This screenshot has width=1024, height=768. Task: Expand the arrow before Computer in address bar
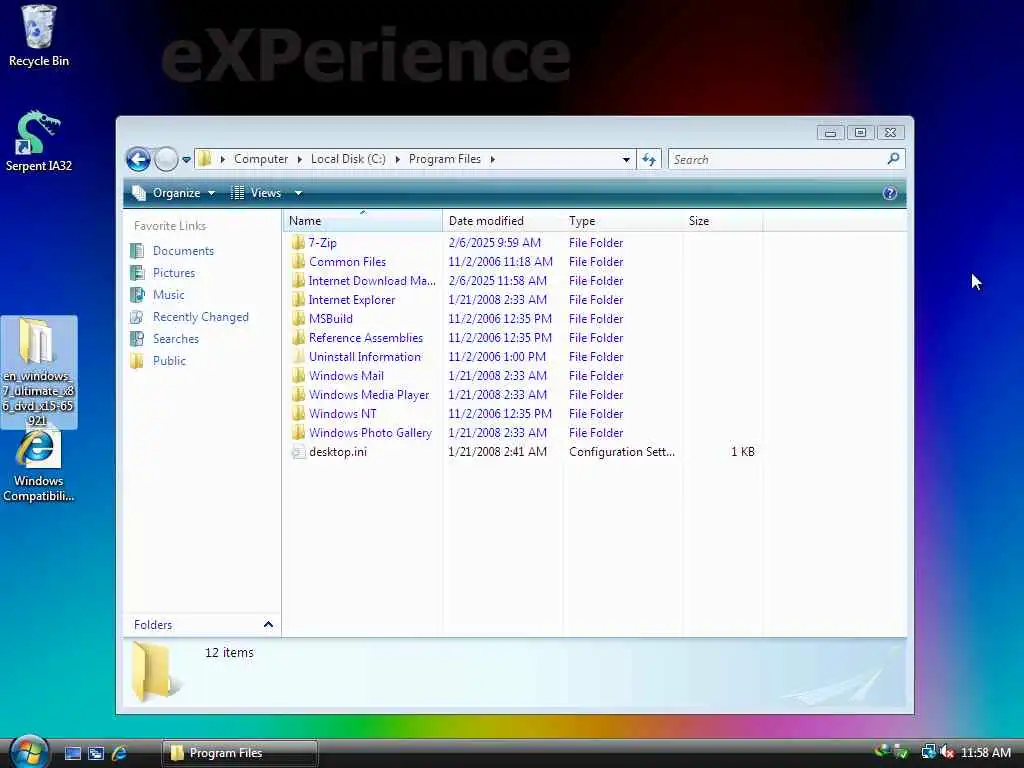pos(223,159)
